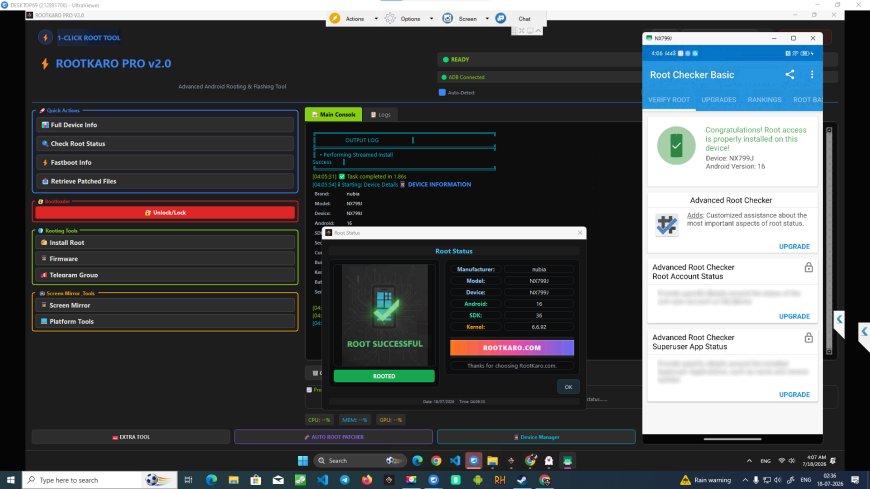Click the ROOT SUCCESSFUL image
Screen dimensions: 870x489
click(x=385, y=315)
